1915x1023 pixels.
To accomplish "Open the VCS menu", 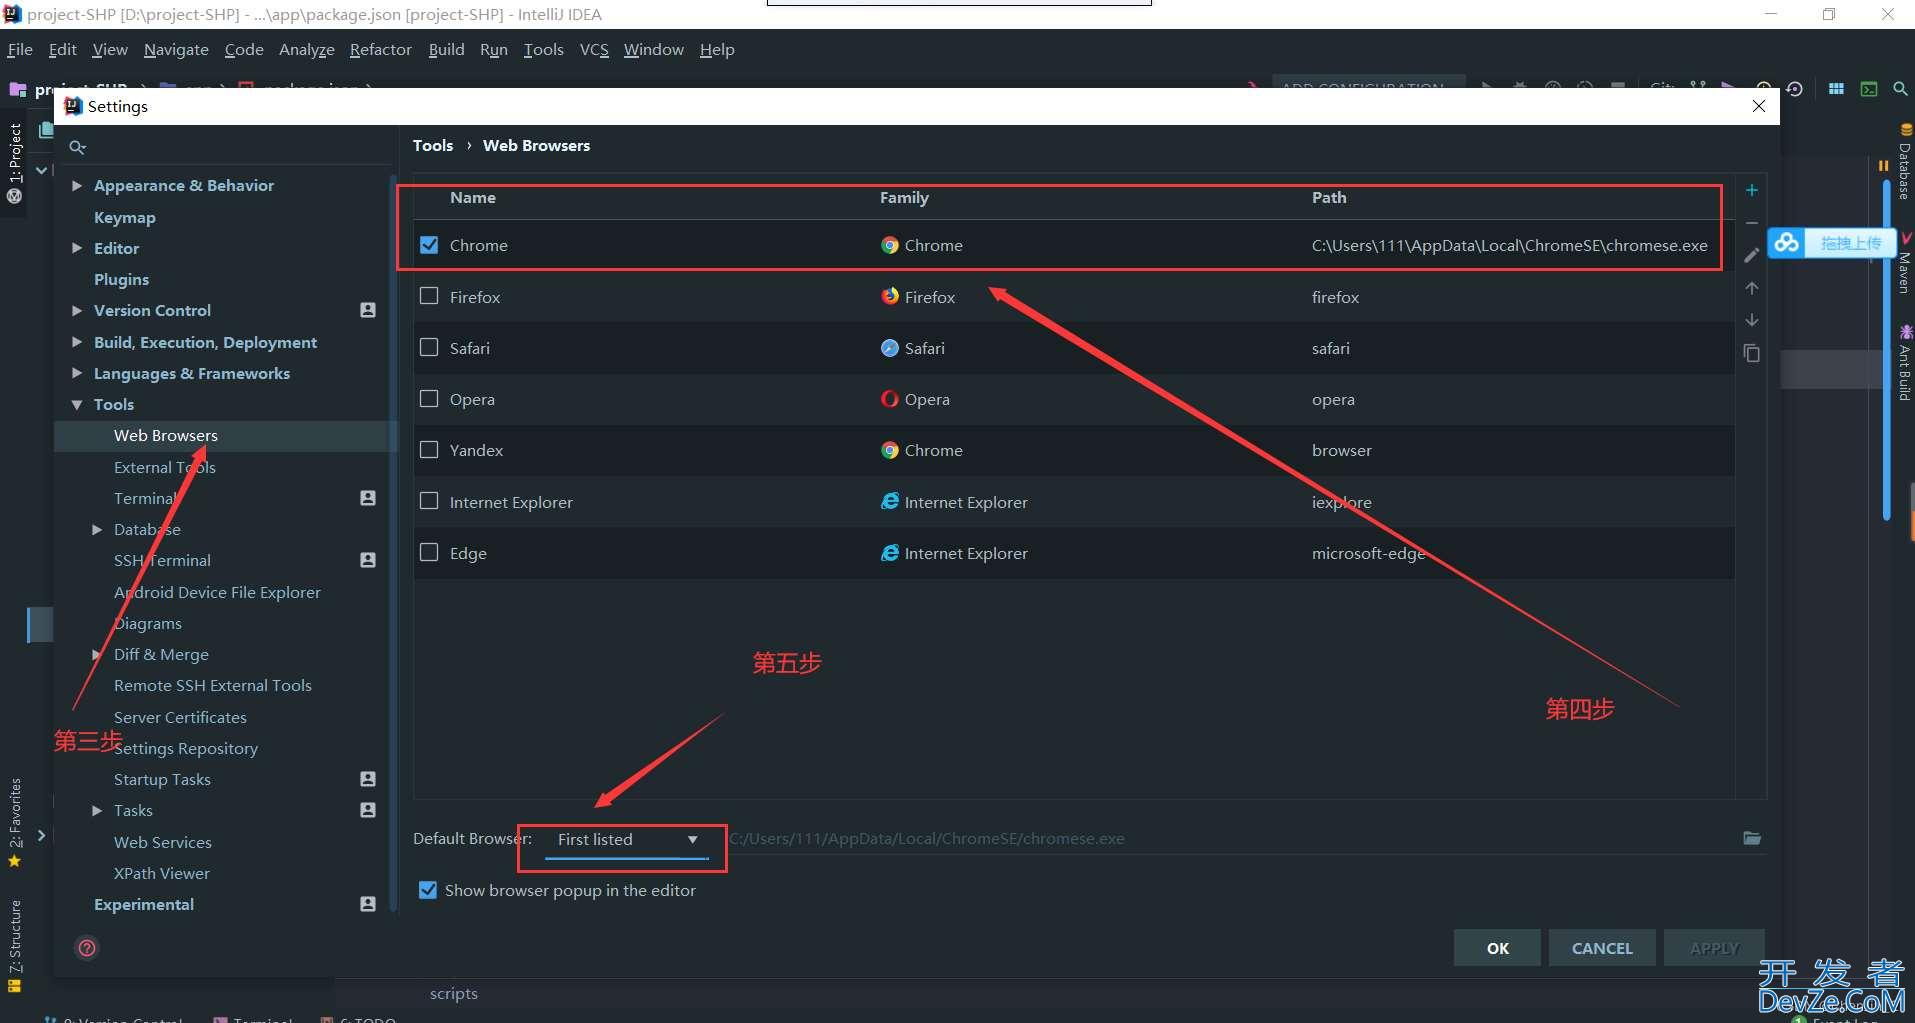I will [x=594, y=49].
